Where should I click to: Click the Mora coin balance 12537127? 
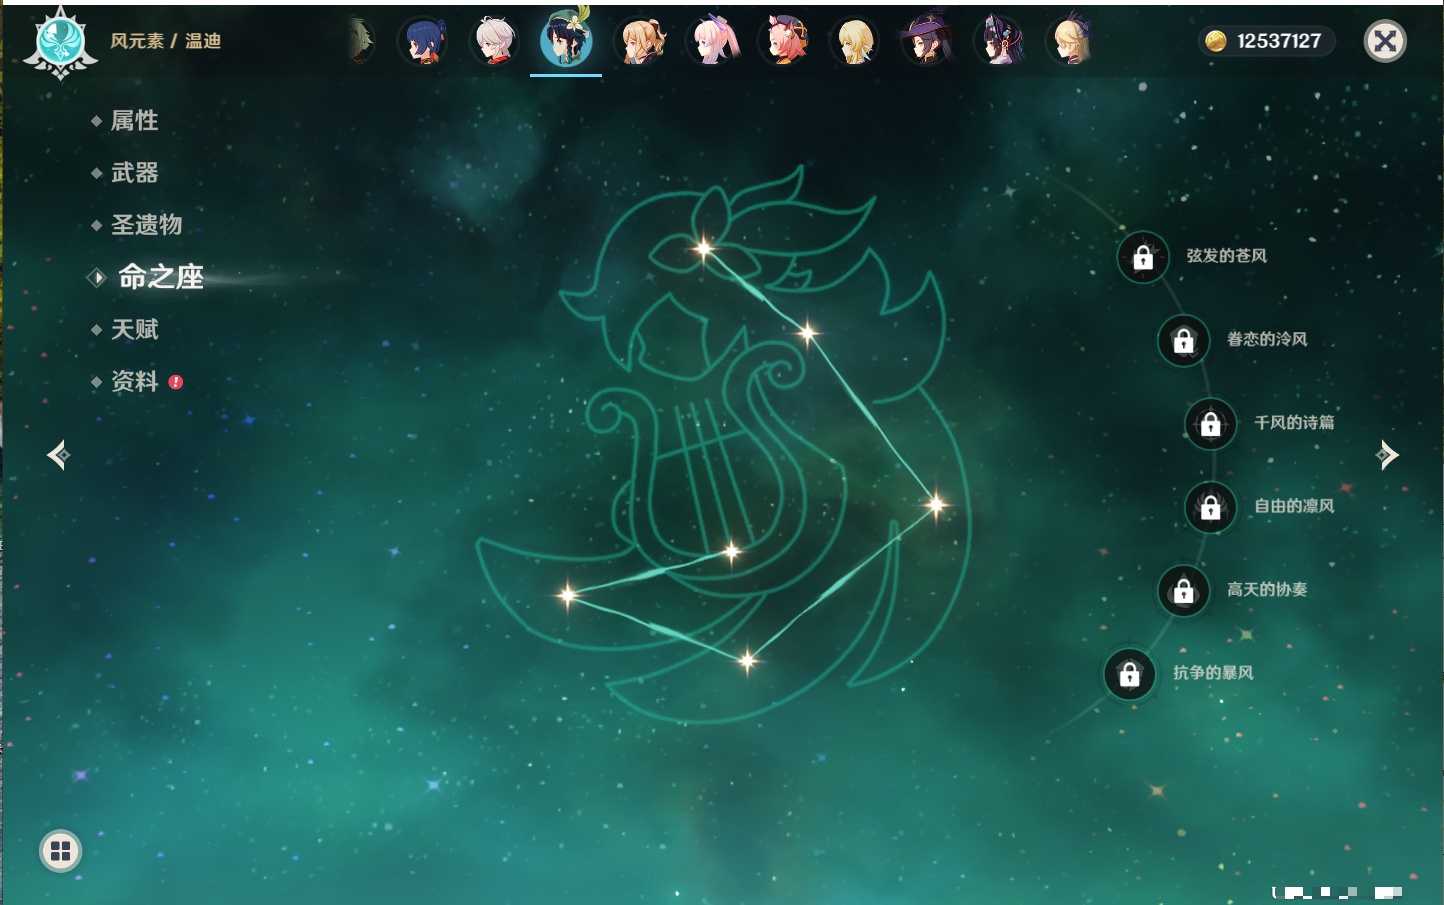click(1266, 41)
